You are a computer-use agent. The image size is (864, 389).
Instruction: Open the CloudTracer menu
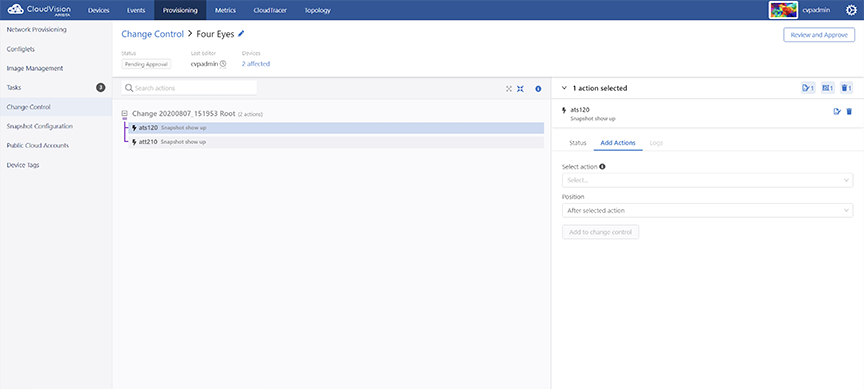270,10
